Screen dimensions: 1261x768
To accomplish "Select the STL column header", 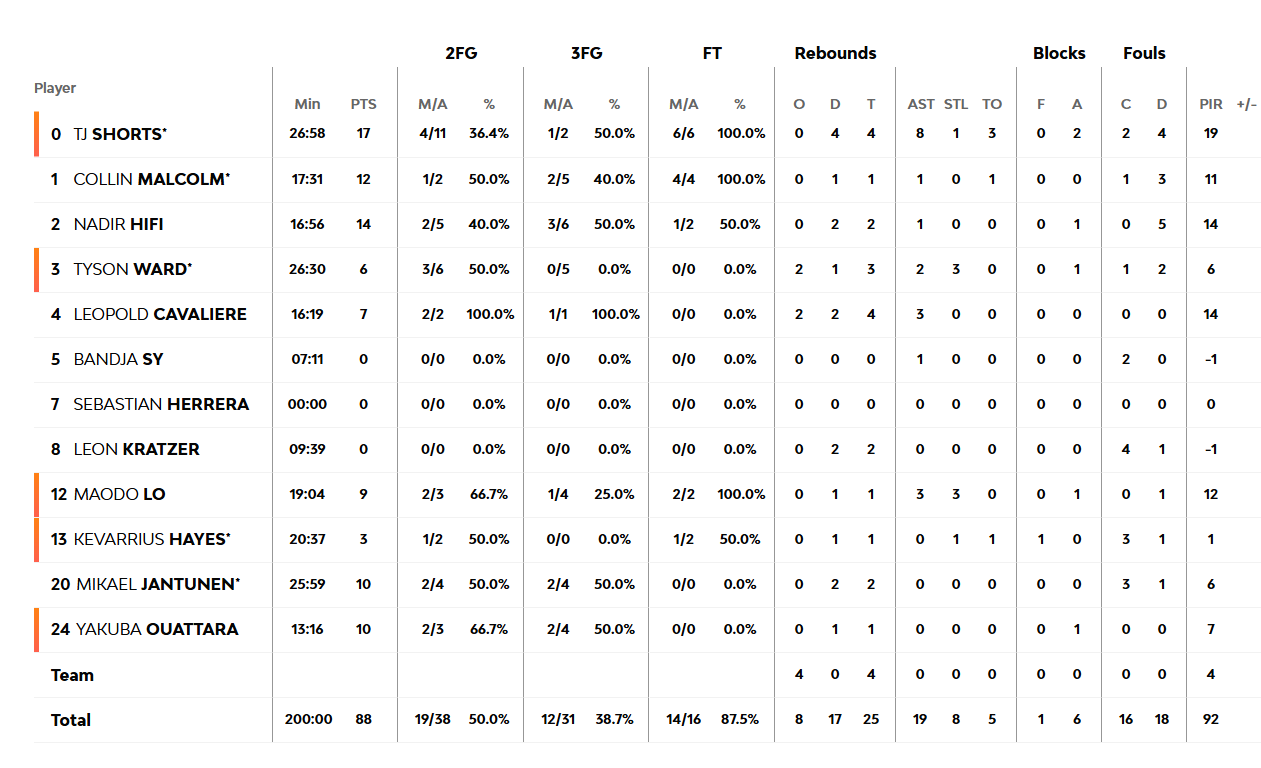I will pyautogui.click(x=956, y=104).
